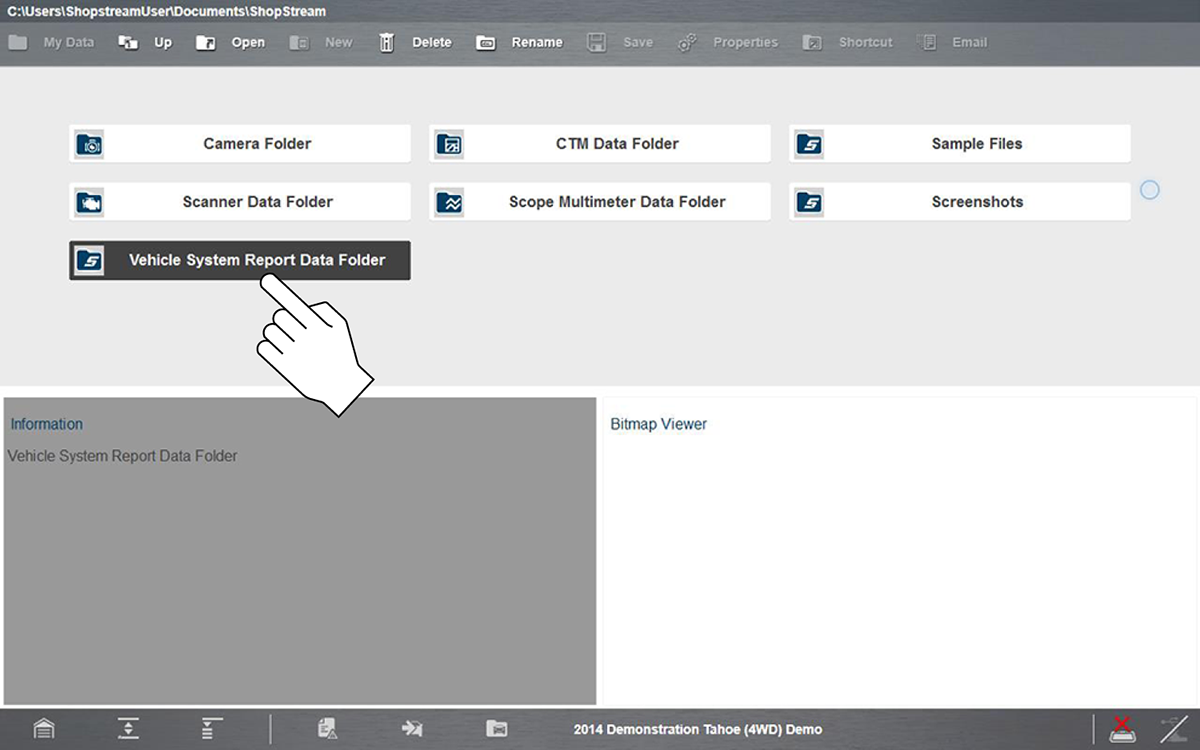Open the CTM Data Folder
This screenshot has height=750, width=1200.
[x=600, y=144]
